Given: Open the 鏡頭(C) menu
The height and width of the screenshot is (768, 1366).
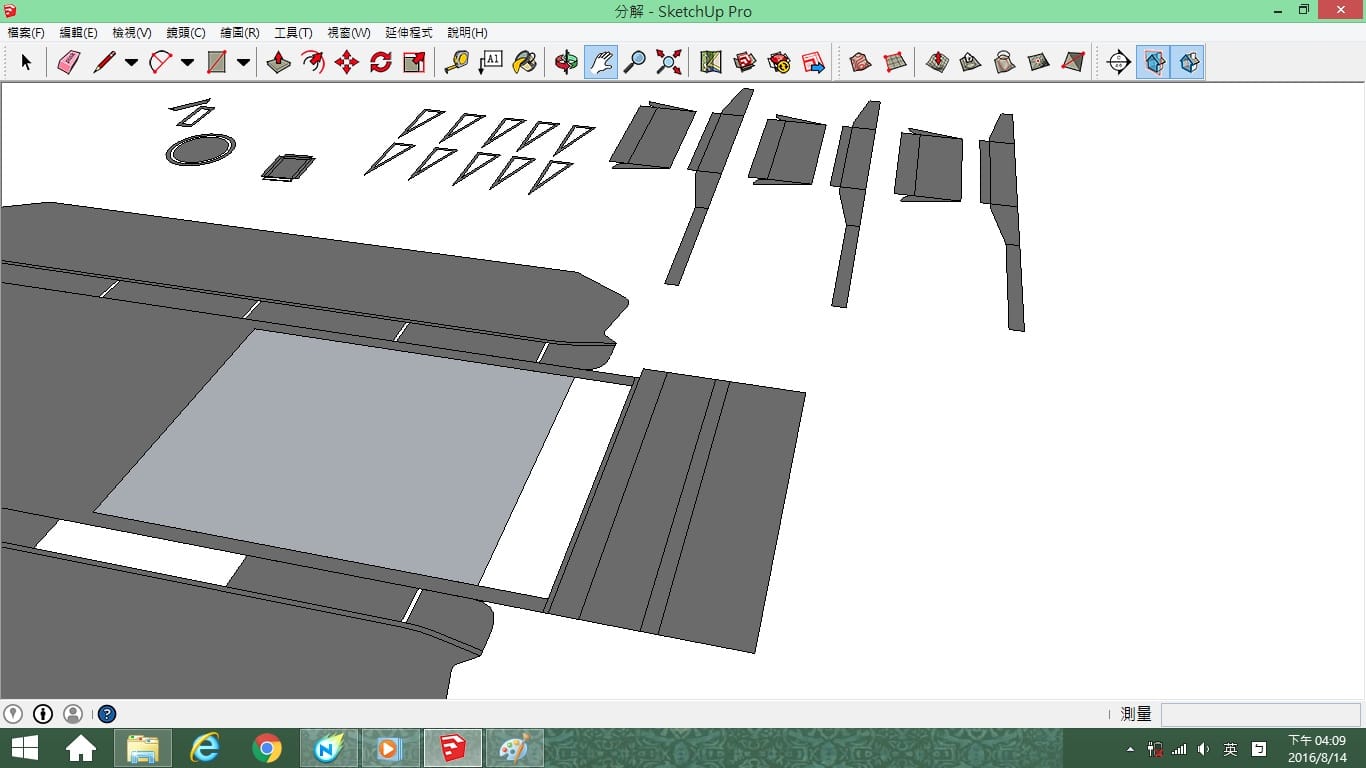Looking at the screenshot, I should [186, 33].
